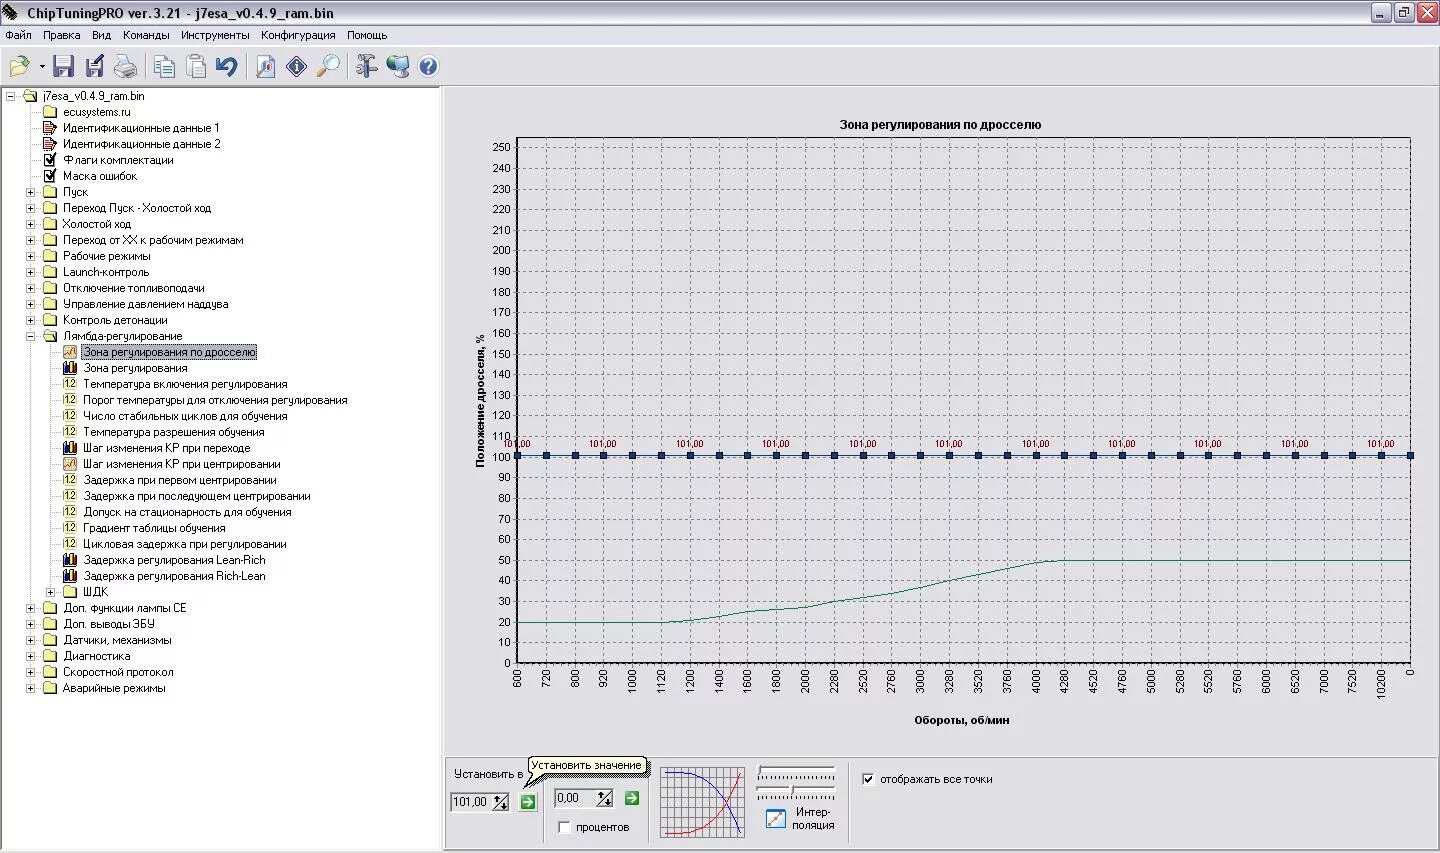Viewport: 1440px width, 853px height.
Task: Open the Команды menu
Action: point(146,35)
